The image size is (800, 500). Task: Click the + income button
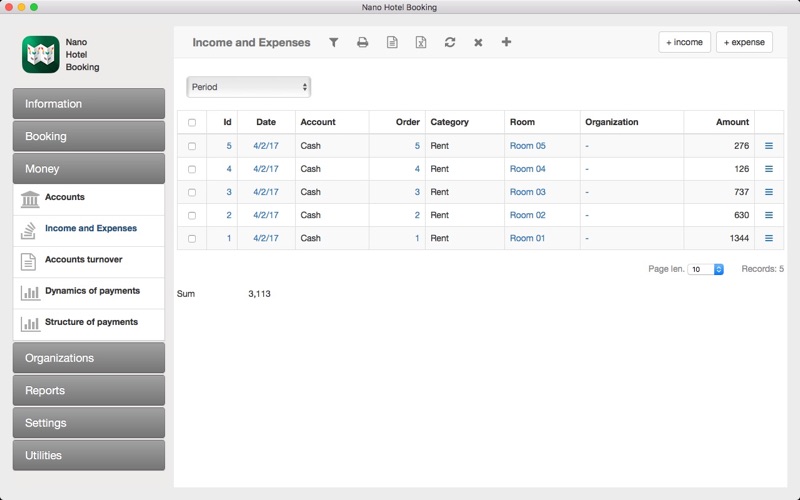[x=684, y=42]
